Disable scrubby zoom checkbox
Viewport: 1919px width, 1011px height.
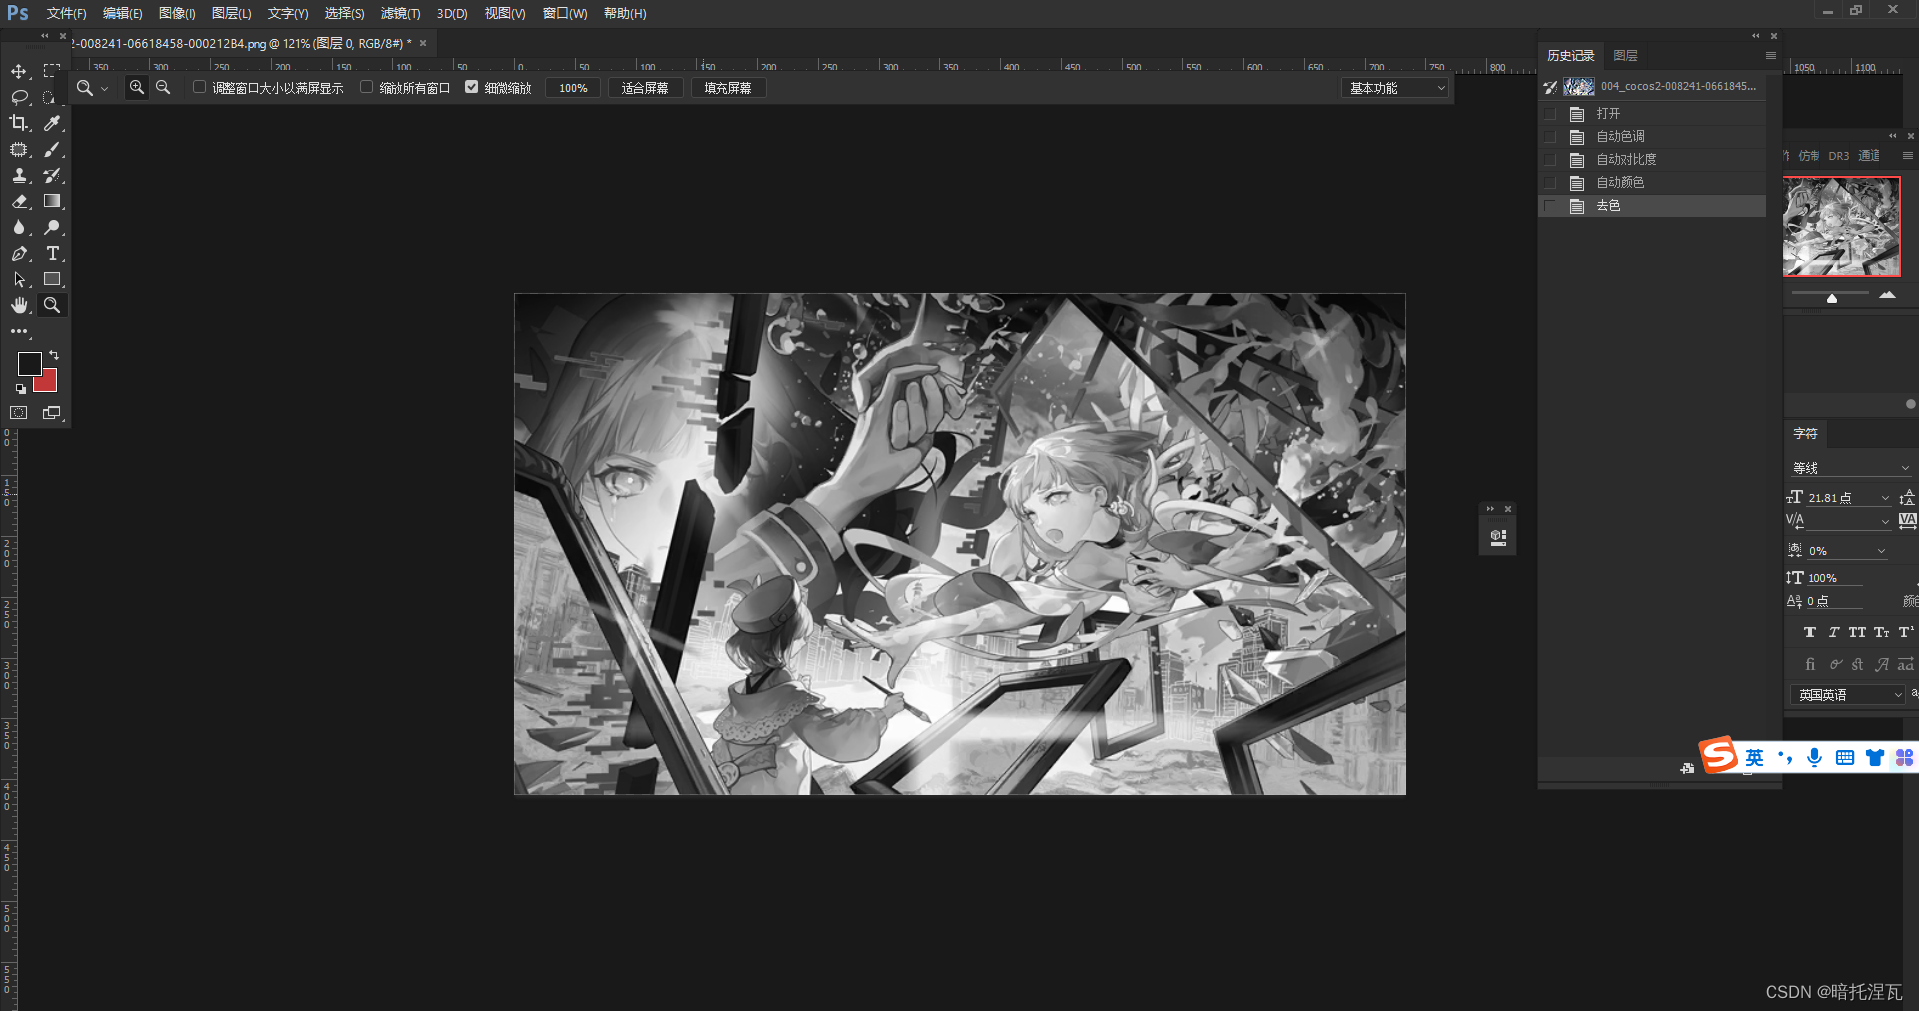coord(471,87)
